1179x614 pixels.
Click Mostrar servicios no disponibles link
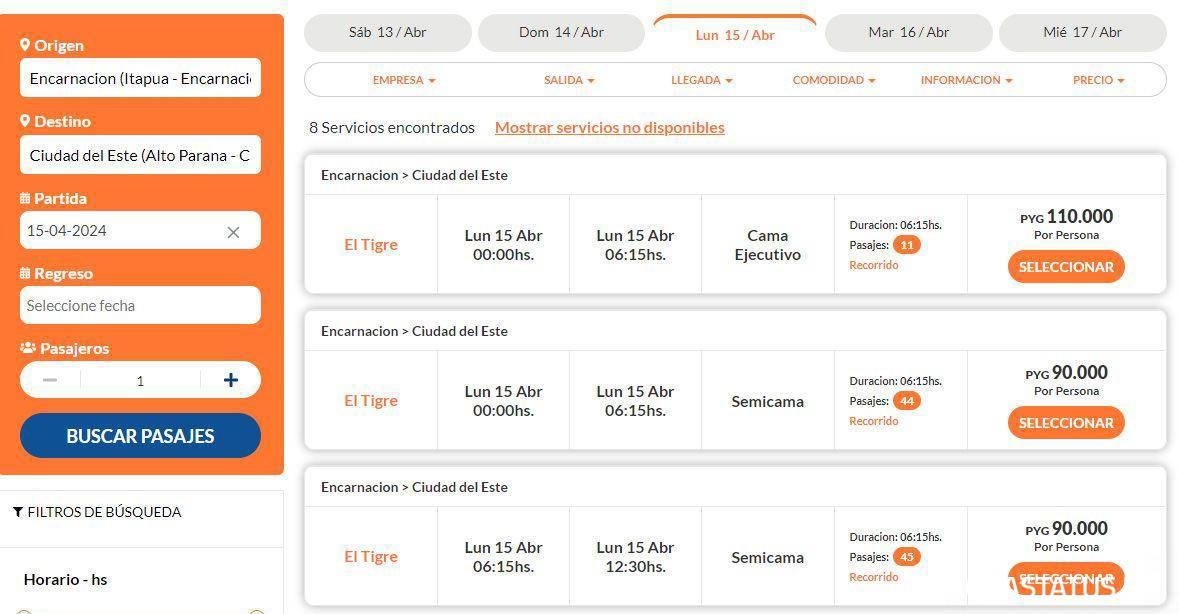click(x=609, y=128)
